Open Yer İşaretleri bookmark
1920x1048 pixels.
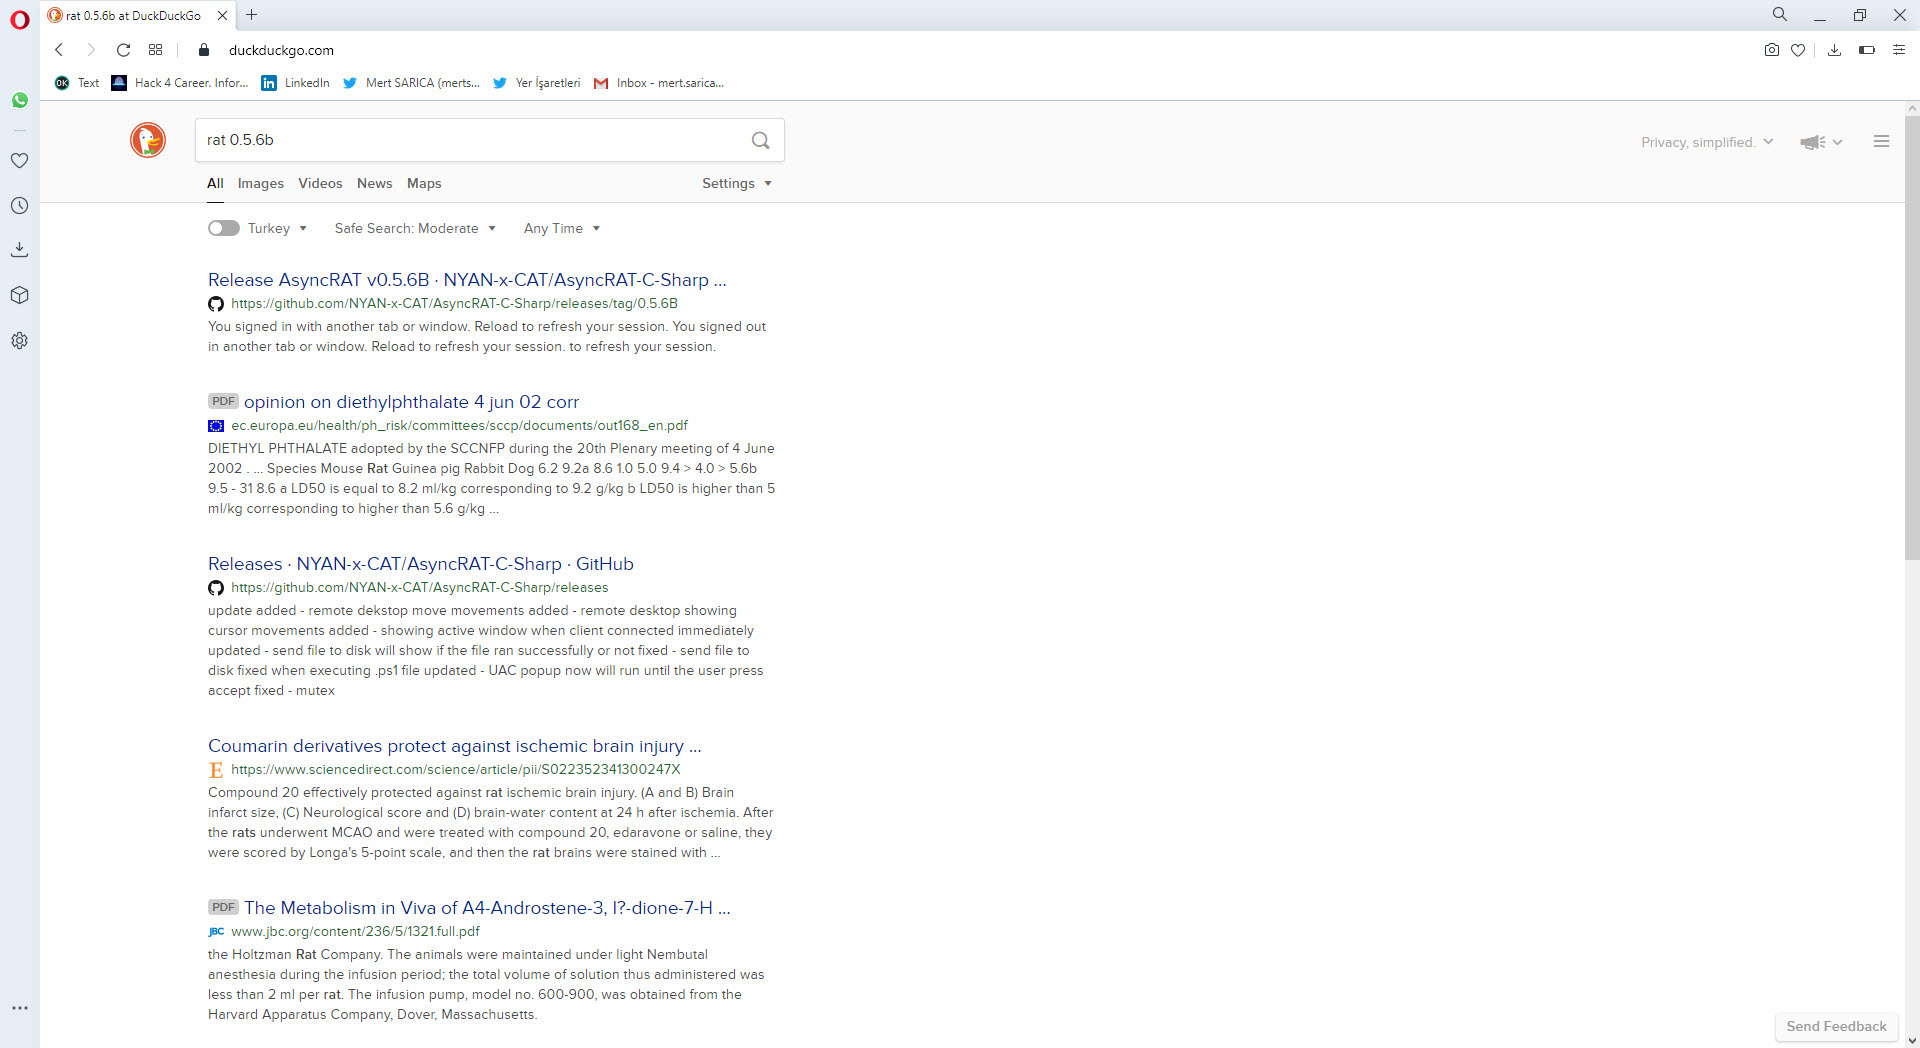(x=537, y=83)
